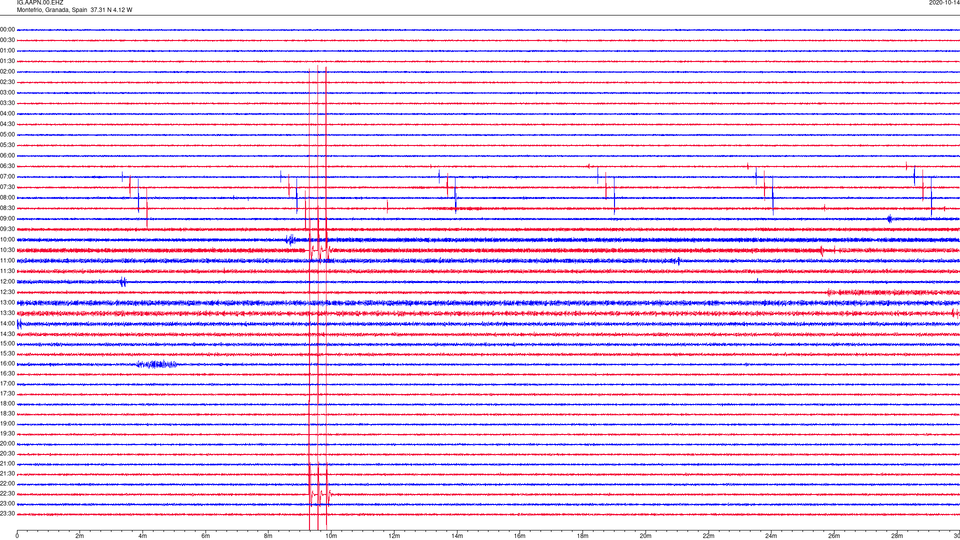960x540 pixels.
Task: Select the 4m axis tick label
Action: (143, 536)
